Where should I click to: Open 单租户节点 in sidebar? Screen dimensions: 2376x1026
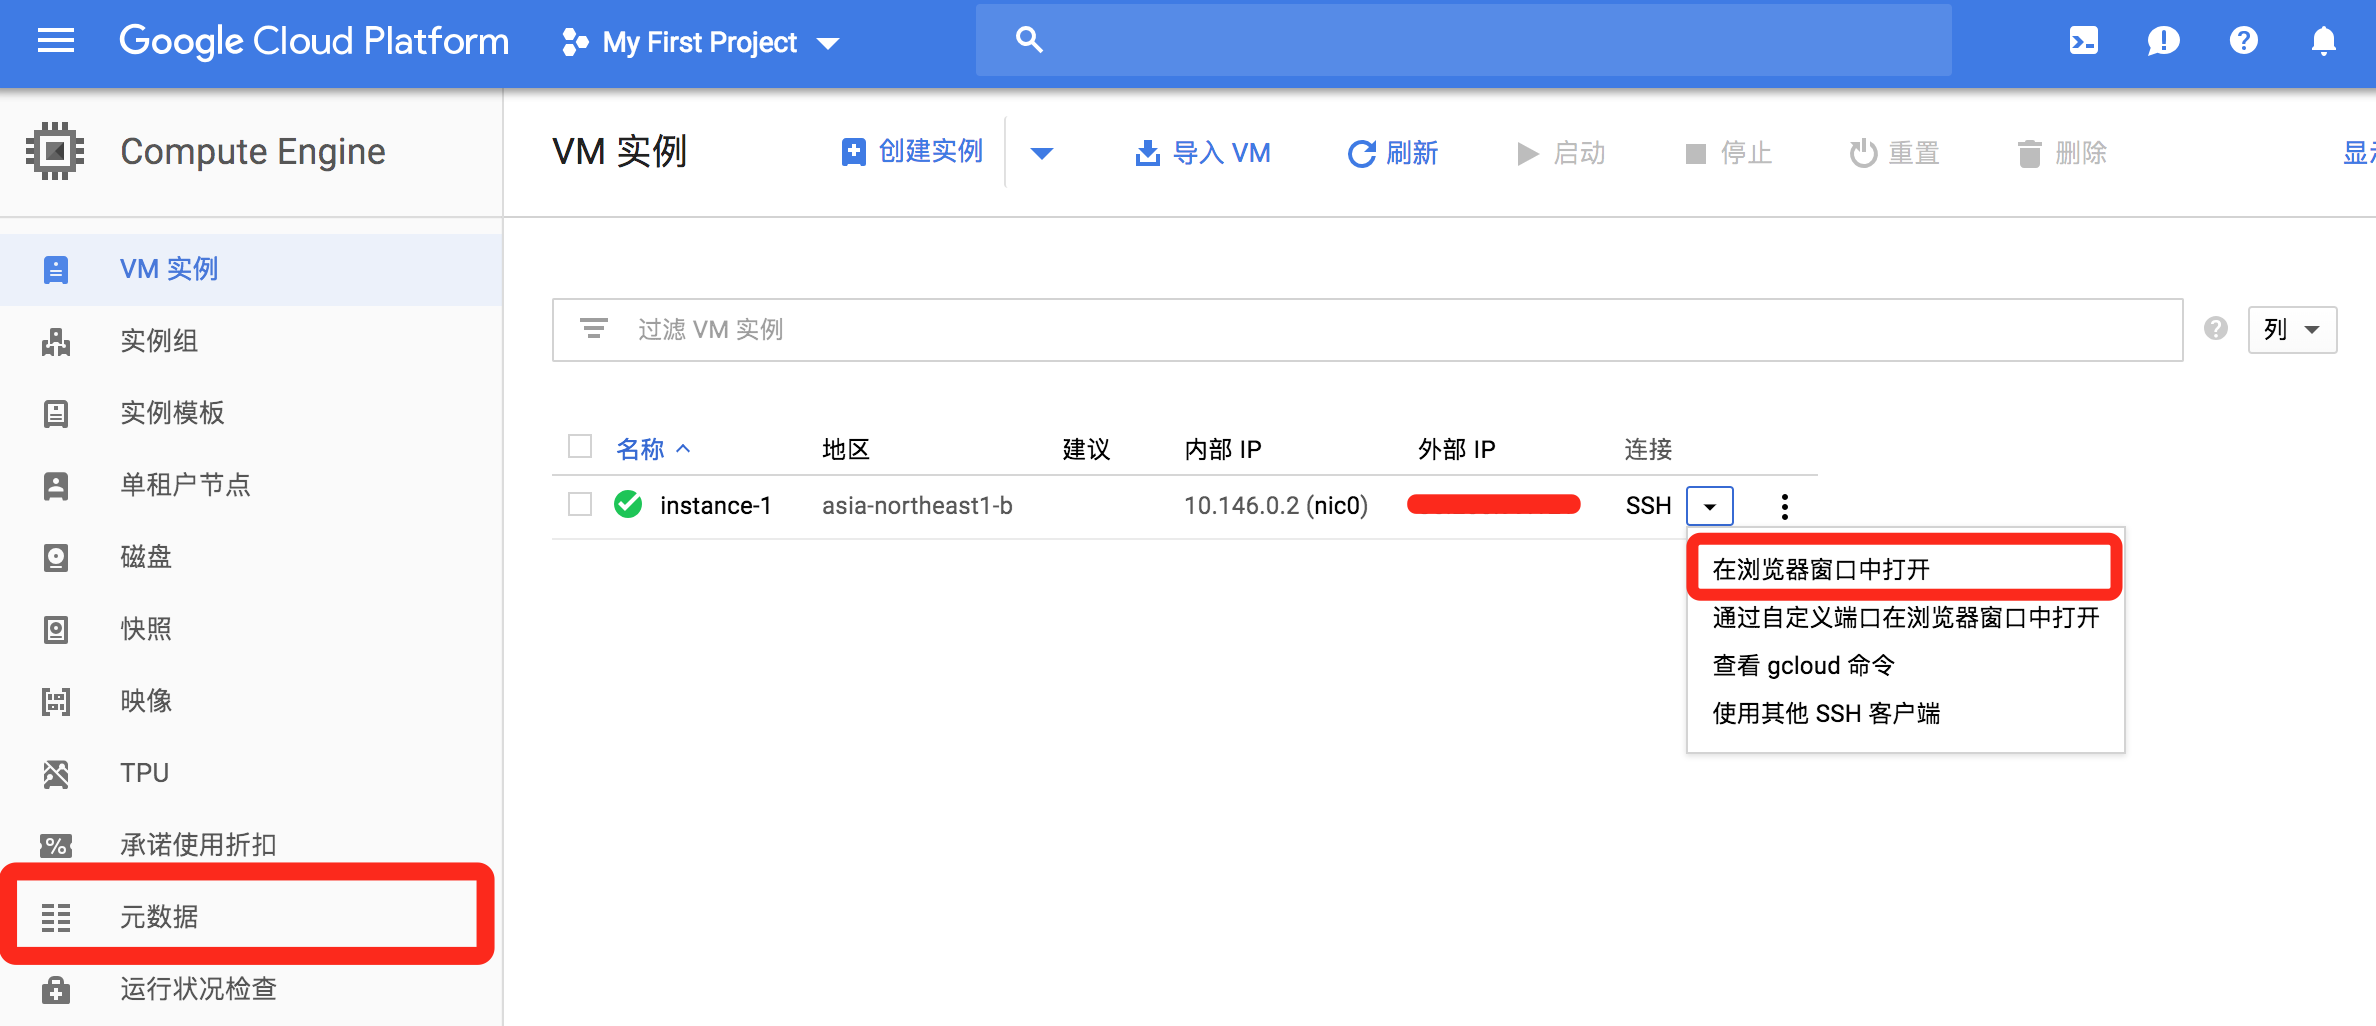[251, 485]
